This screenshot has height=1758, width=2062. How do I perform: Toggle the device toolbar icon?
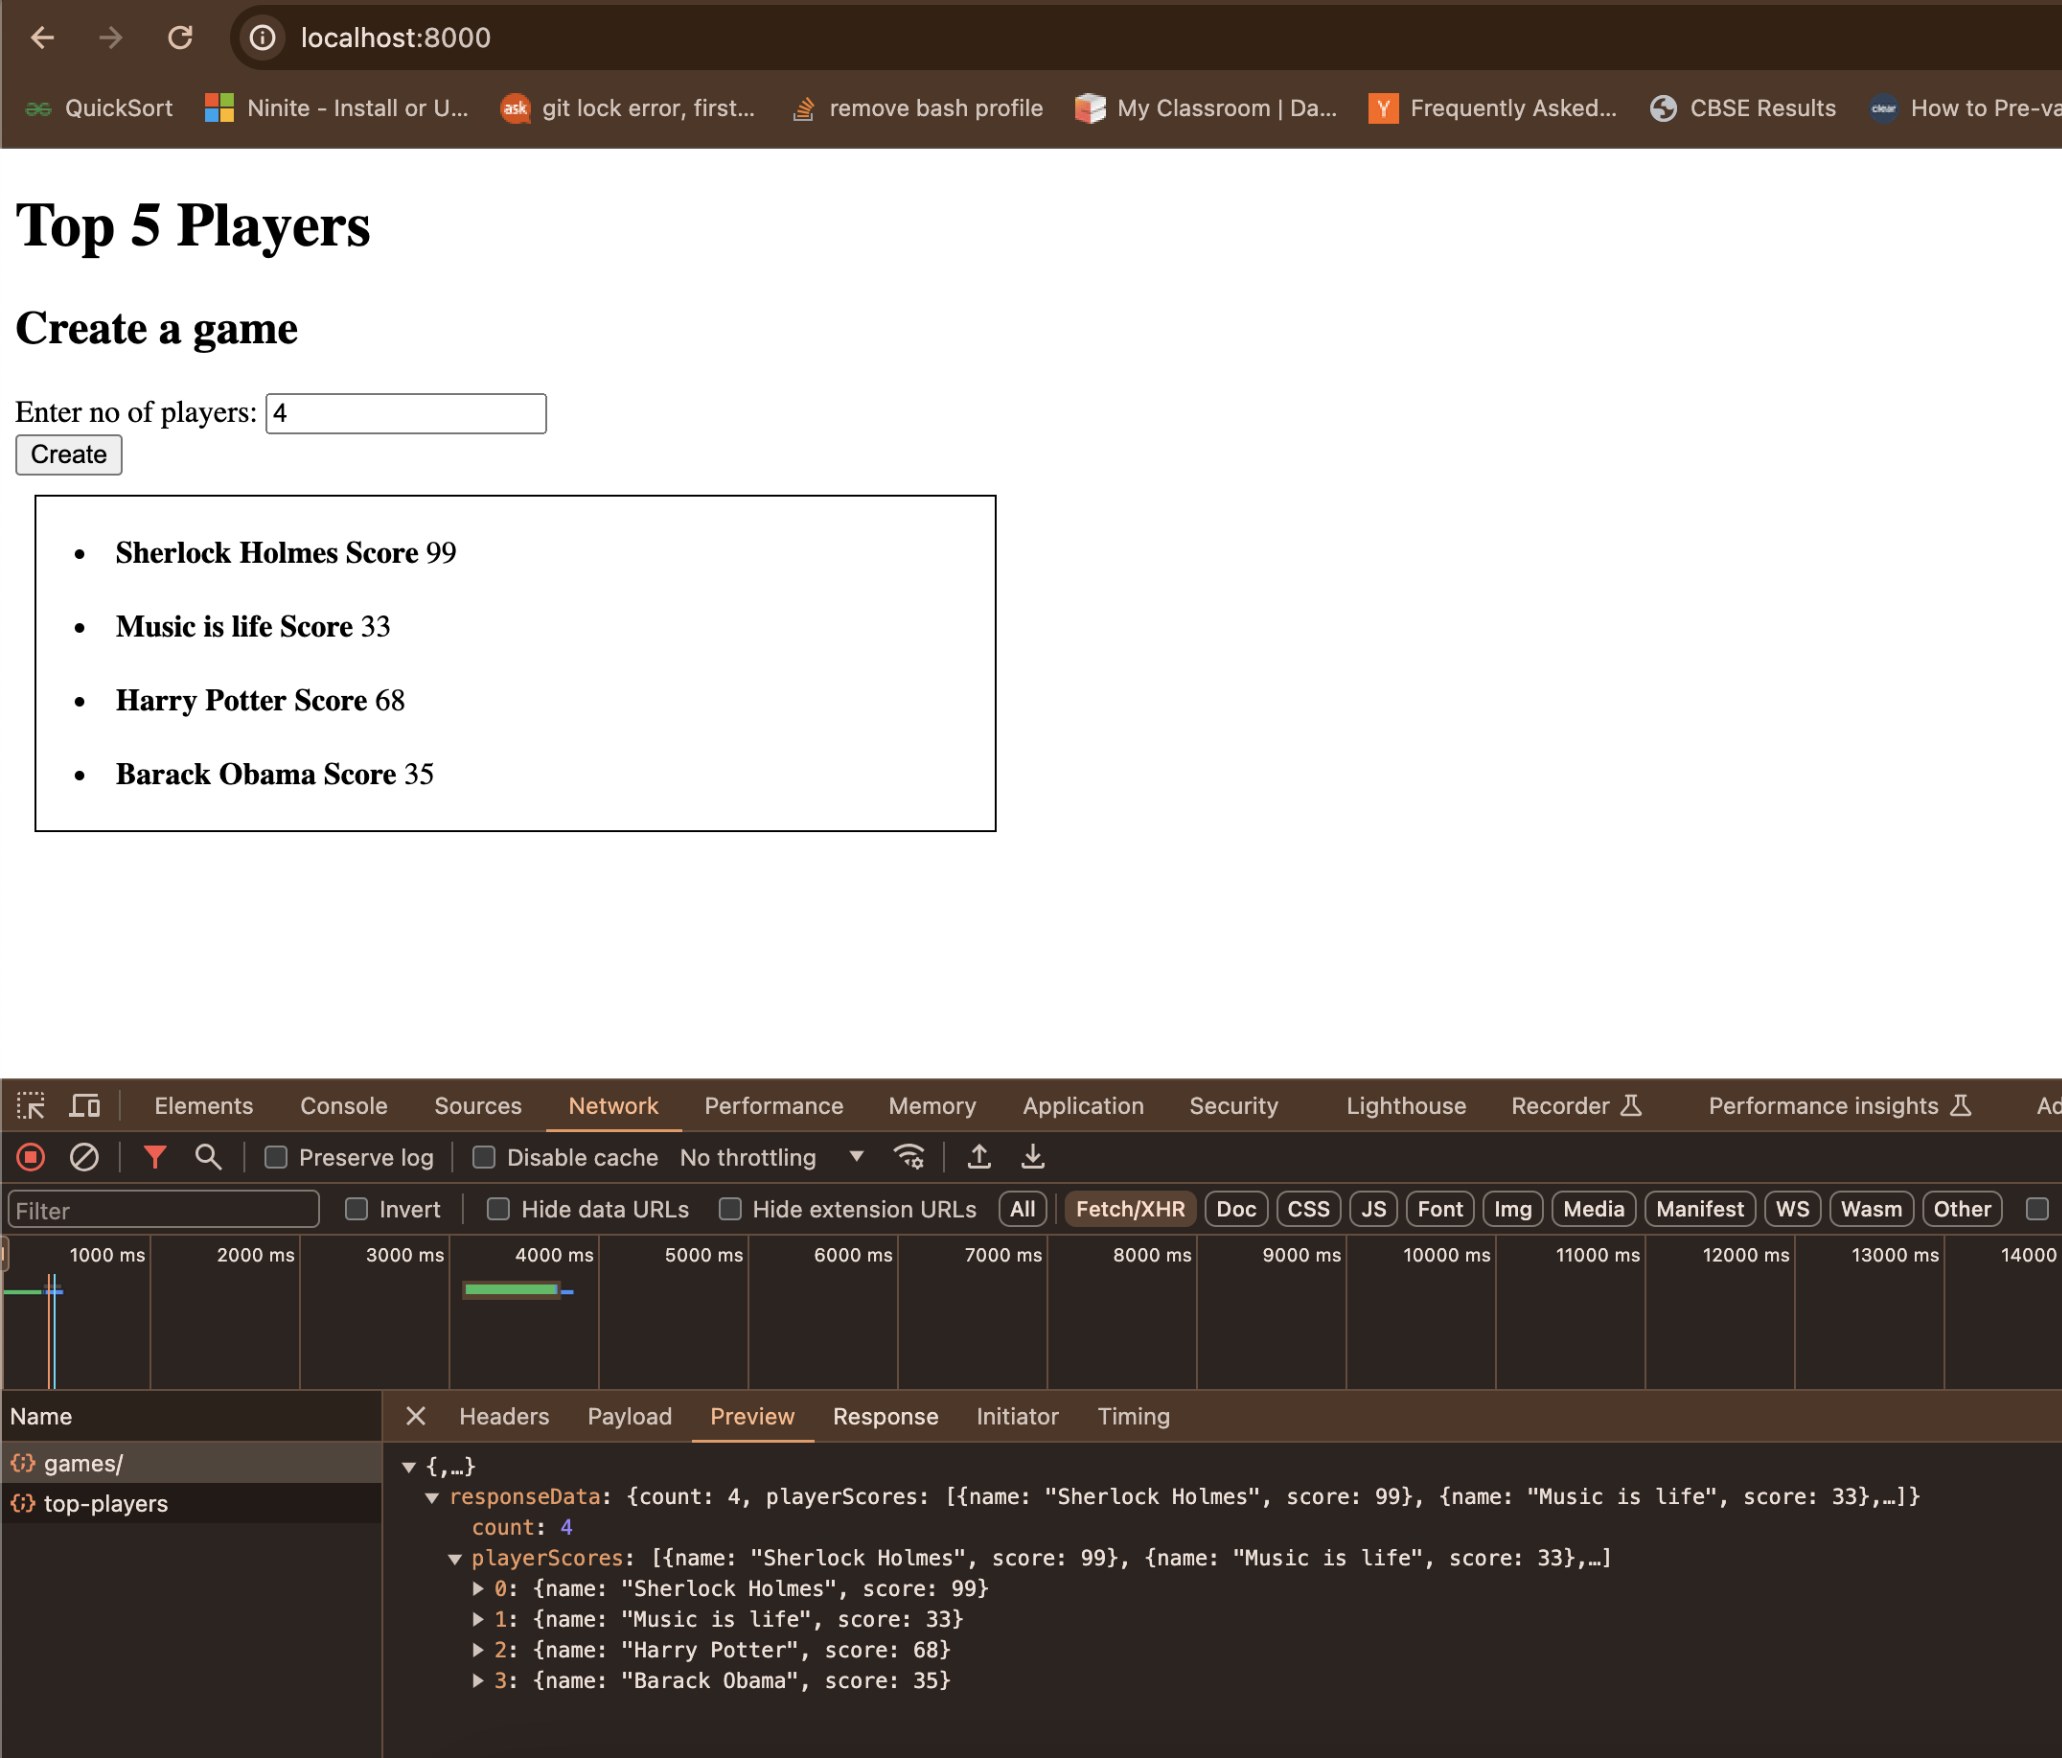coord(85,1105)
